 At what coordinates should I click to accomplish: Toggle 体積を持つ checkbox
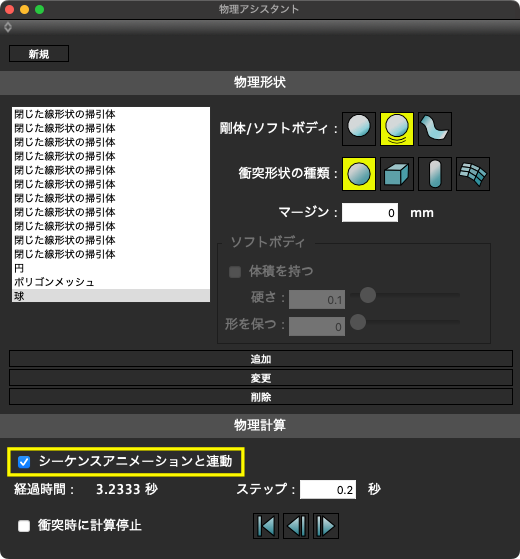[x=235, y=272]
